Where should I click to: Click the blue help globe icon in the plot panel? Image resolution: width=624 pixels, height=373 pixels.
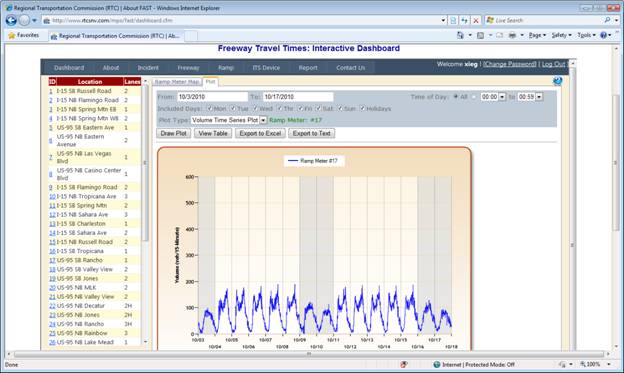point(558,81)
